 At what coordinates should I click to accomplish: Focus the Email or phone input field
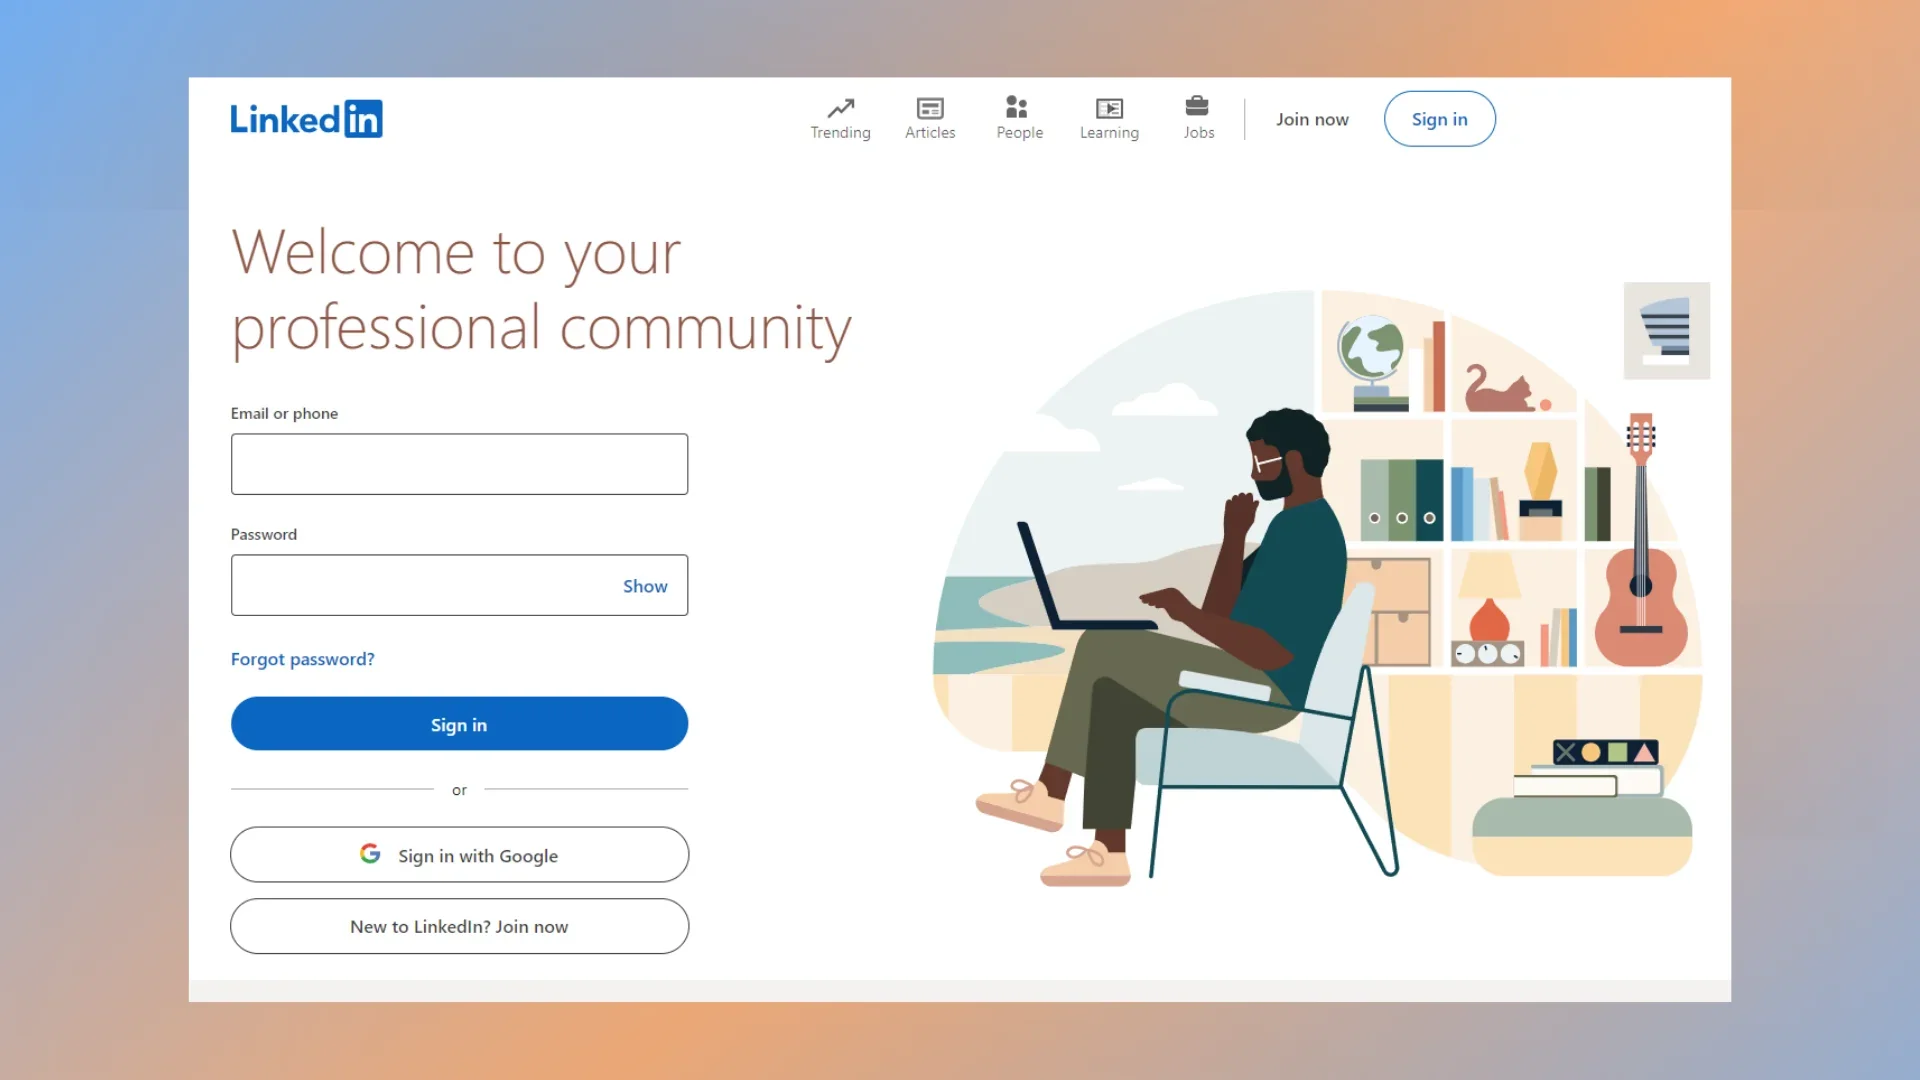pos(459,464)
